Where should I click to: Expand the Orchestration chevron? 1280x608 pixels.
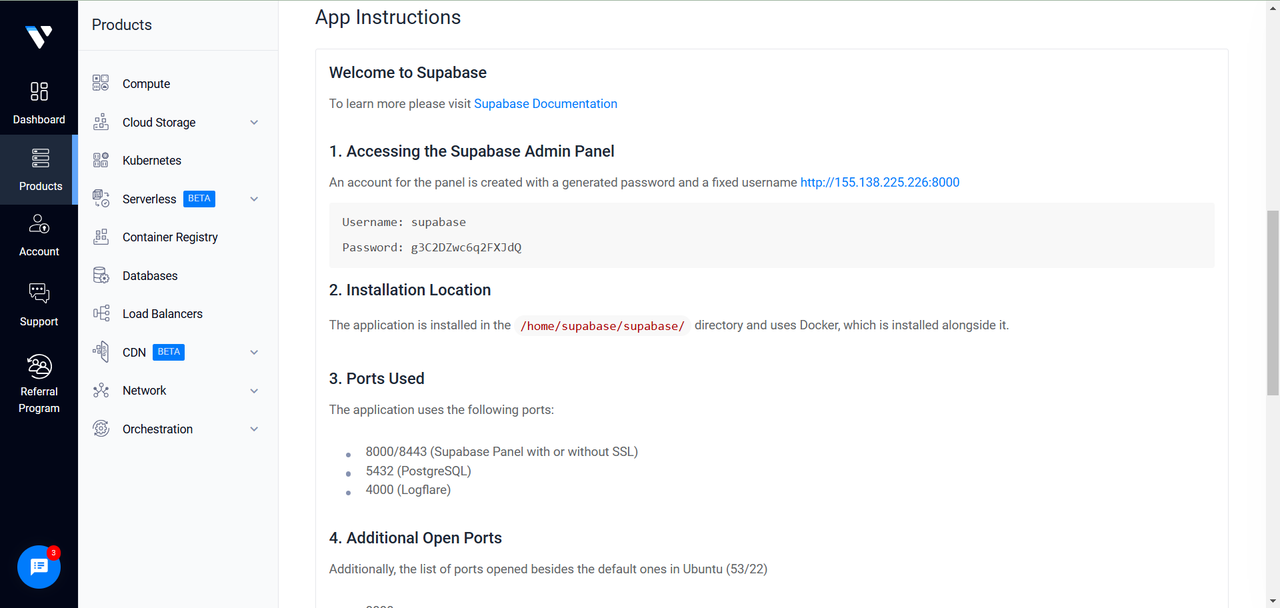[254, 429]
